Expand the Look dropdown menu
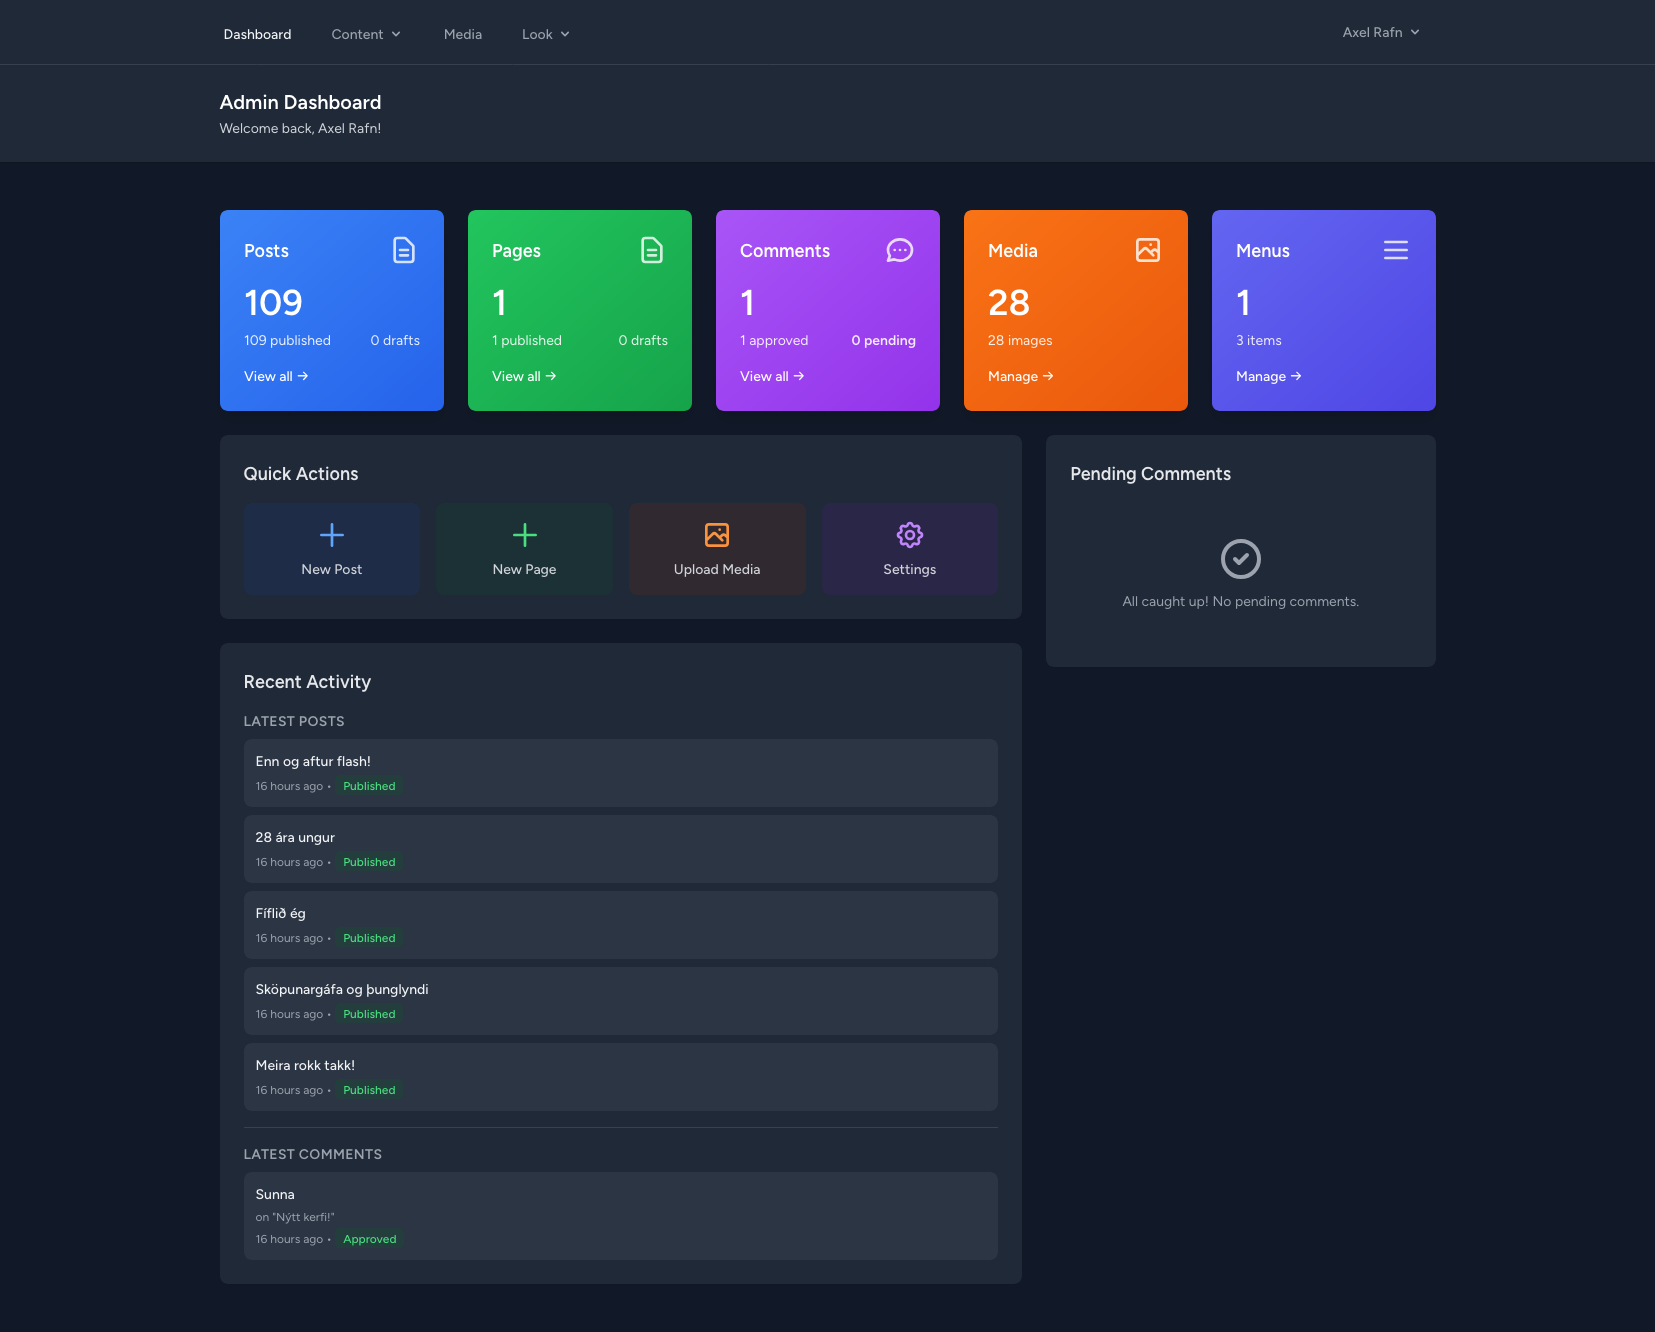 tap(545, 34)
